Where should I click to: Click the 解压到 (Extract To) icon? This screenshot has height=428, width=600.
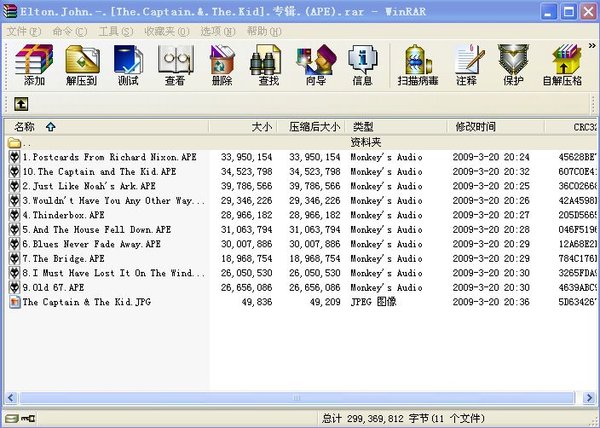pyautogui.click(x=82, y=65)
